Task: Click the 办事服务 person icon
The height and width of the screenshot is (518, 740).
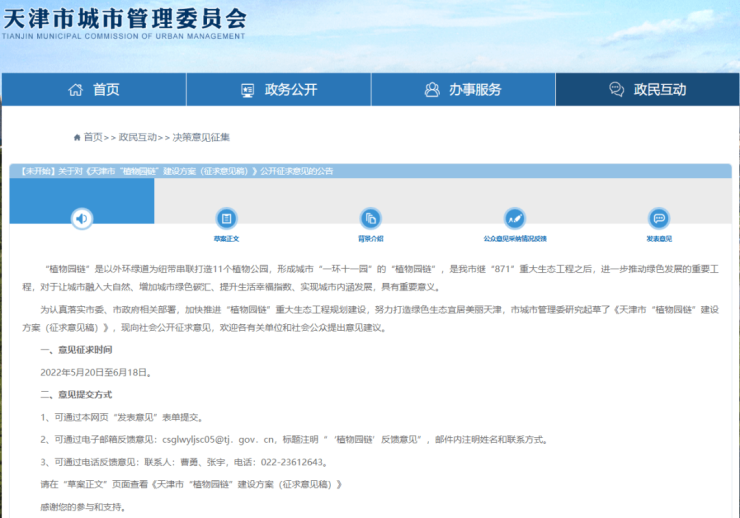Action: 432,90
